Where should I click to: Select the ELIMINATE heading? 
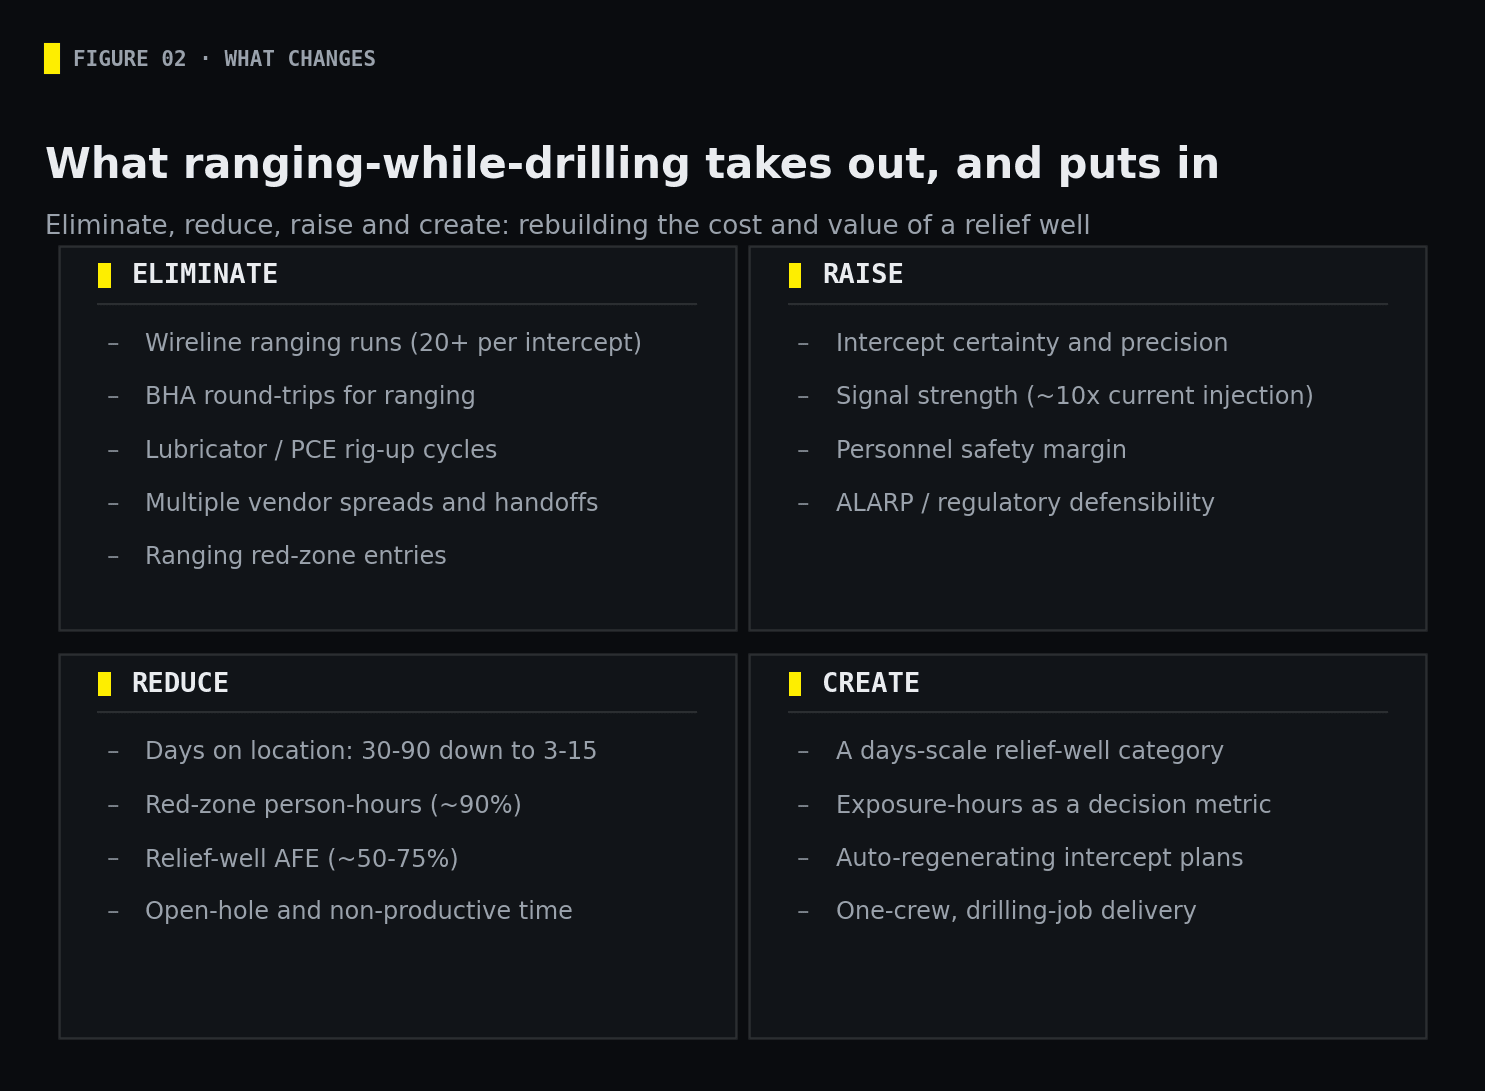(x=205, y=275)
